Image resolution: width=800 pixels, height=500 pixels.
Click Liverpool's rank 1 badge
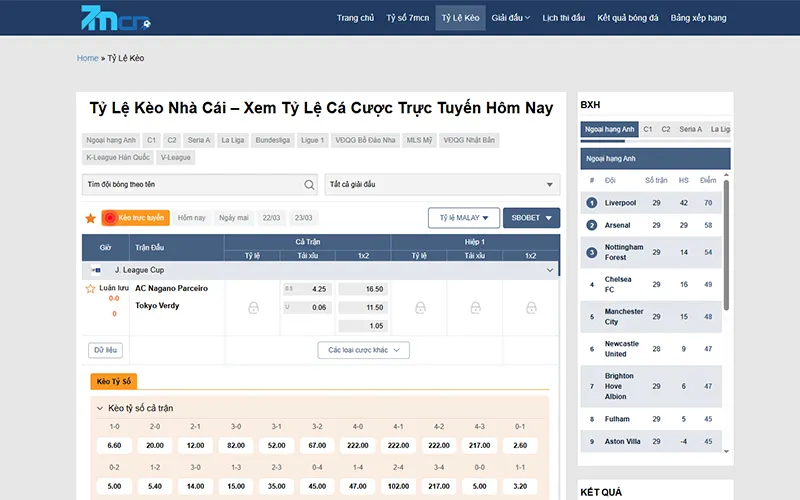pos(592,203)
